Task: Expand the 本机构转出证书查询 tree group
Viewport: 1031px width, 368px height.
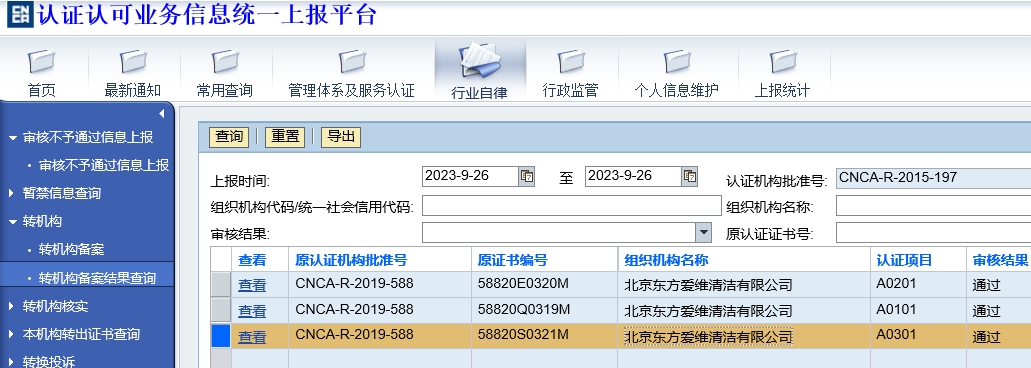Action: coord(12,334)
